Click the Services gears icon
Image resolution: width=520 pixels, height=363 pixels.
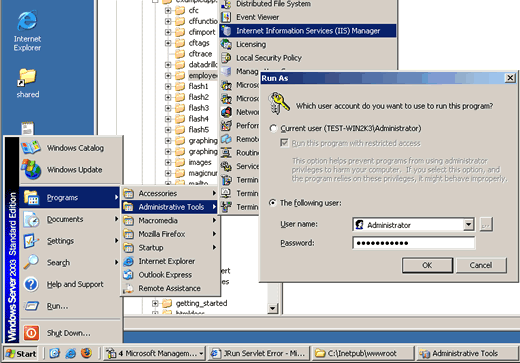pyautogui.click(x=226, y=166)
